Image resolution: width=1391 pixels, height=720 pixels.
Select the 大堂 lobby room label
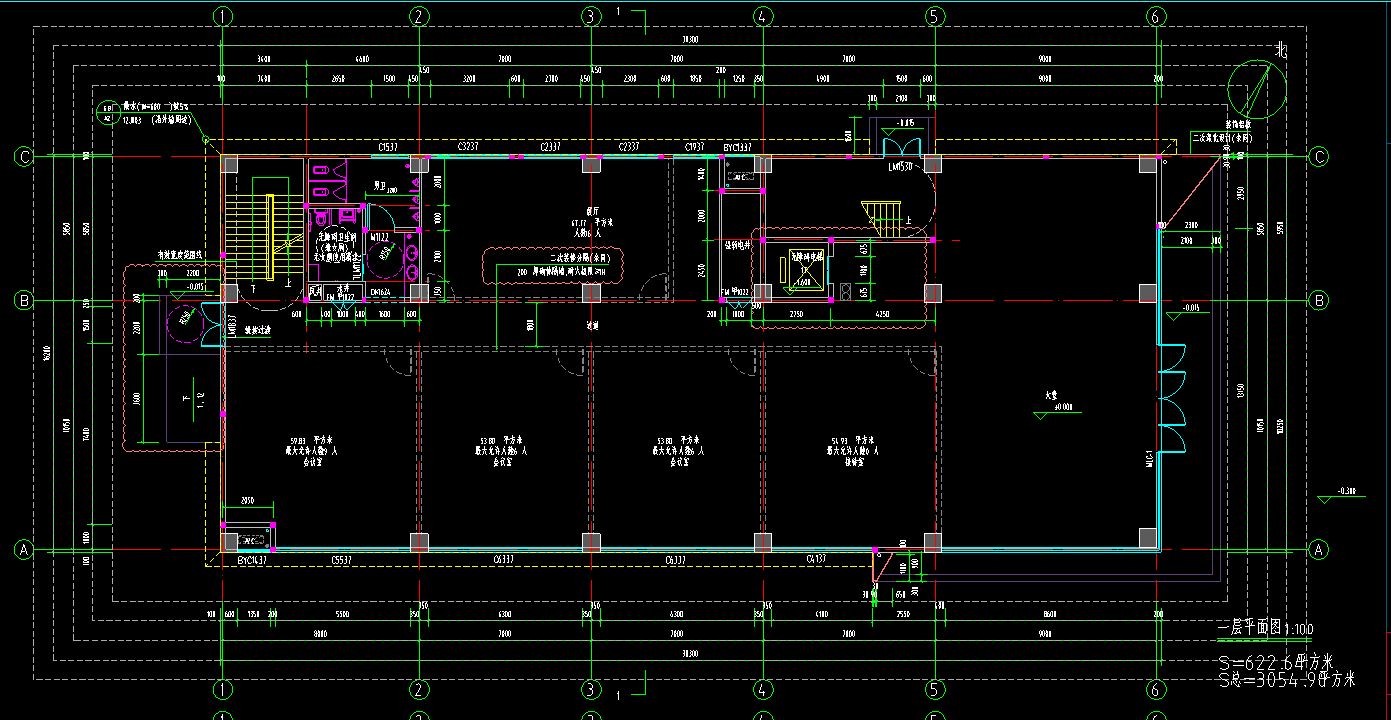tap(1052, 395)
